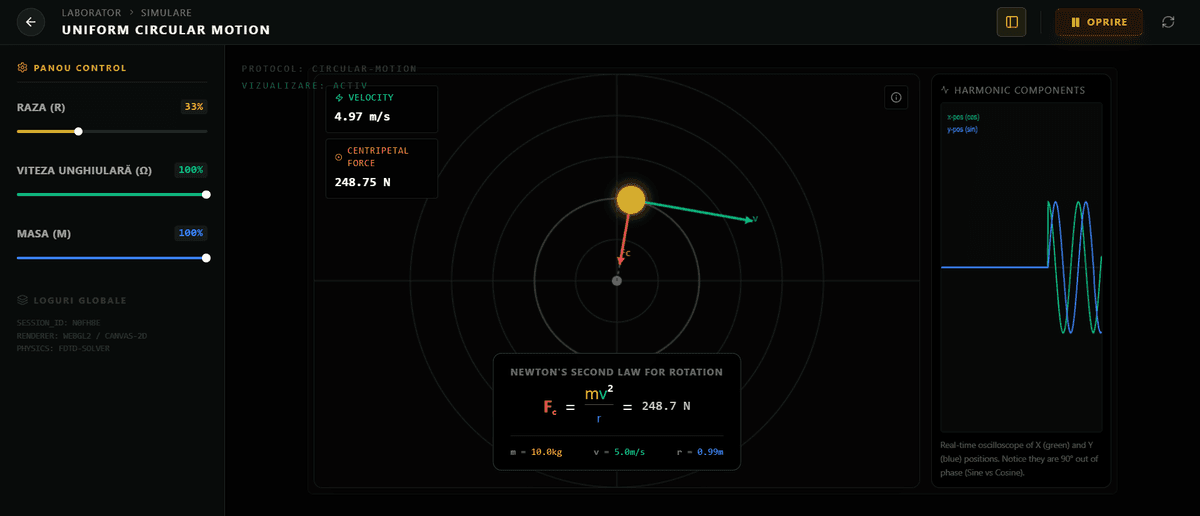Click the reset refresh icon
The image size is (1200, 516).
point(1168,22)
